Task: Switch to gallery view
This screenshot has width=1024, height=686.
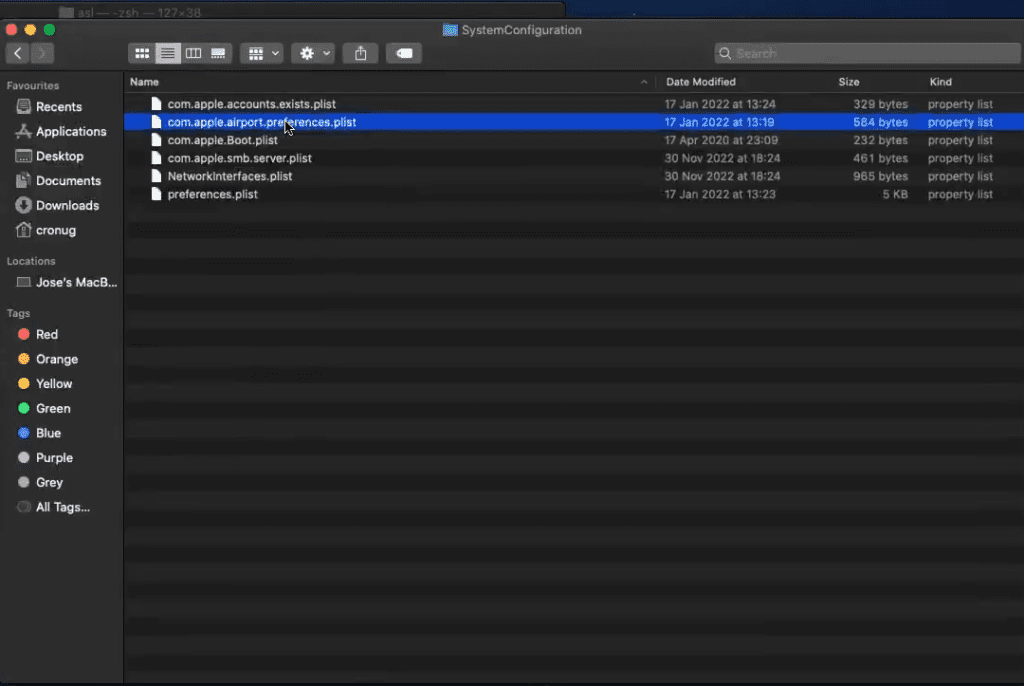Action: click(218, 53)
